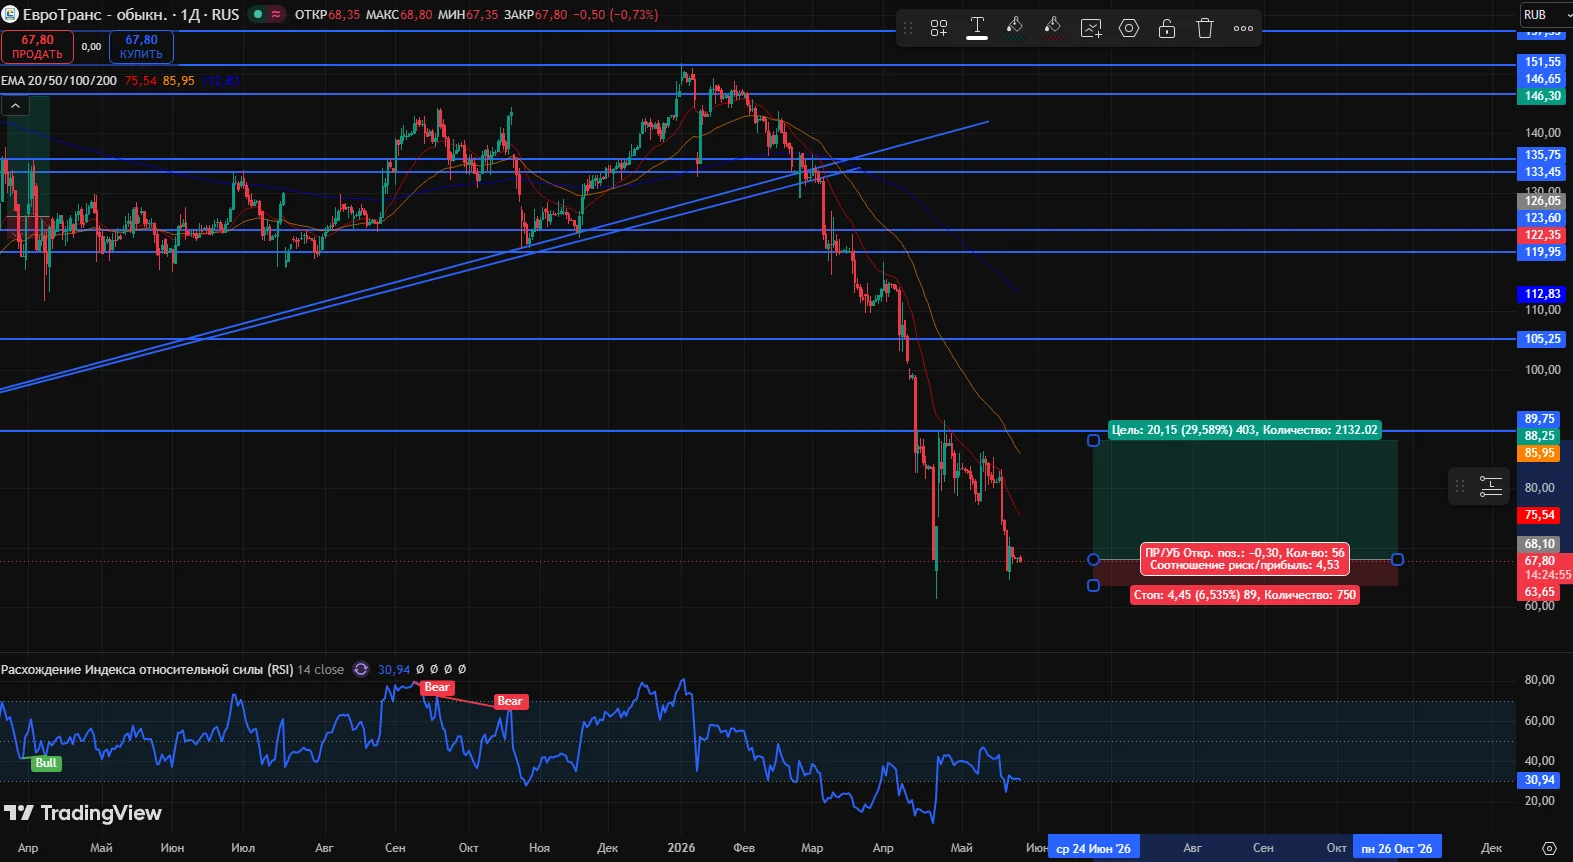This screenshot has width=1573, height=862.
Task: Select the EMA 20/50/100/200 indicator label
Action: (x=59, y=80)
